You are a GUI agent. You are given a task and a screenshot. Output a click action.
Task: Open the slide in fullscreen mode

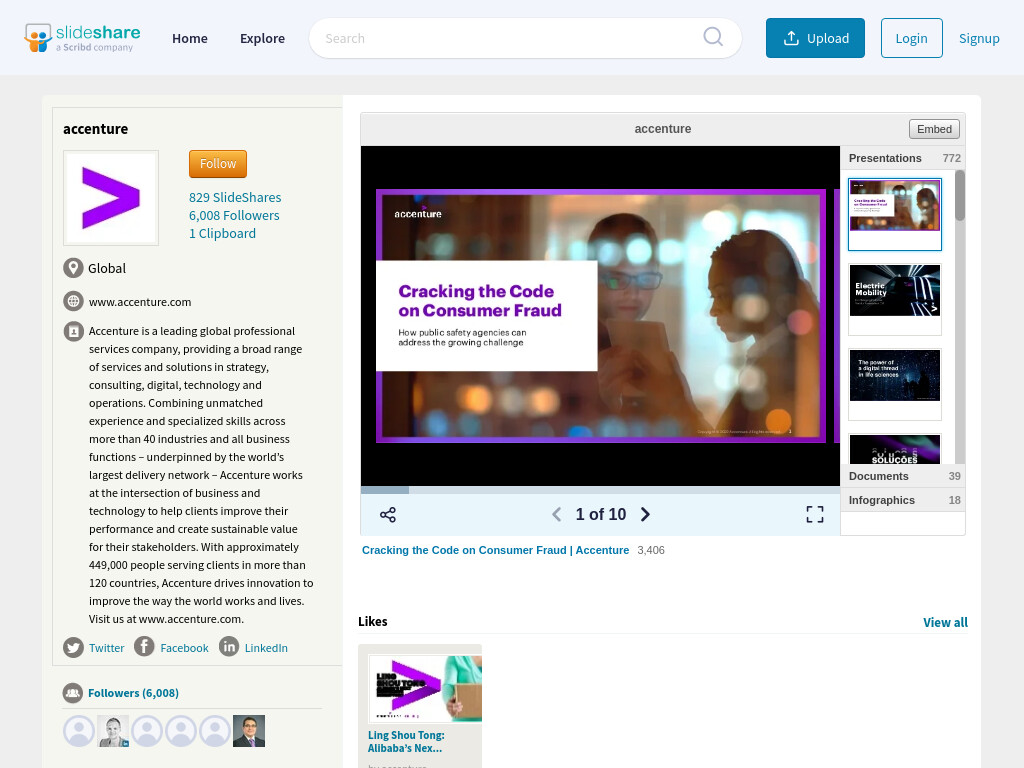pyautogui.click(x=814, y=515)
